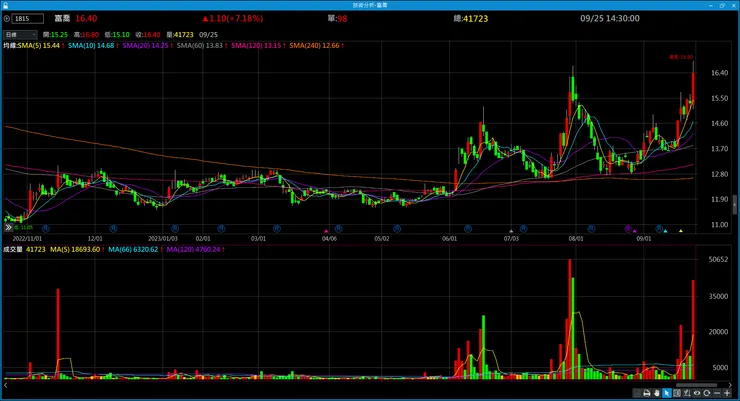The image size is (740, 401).
Task: Click the cyan triangle event marker after 09/01
Action: (665, 231)
